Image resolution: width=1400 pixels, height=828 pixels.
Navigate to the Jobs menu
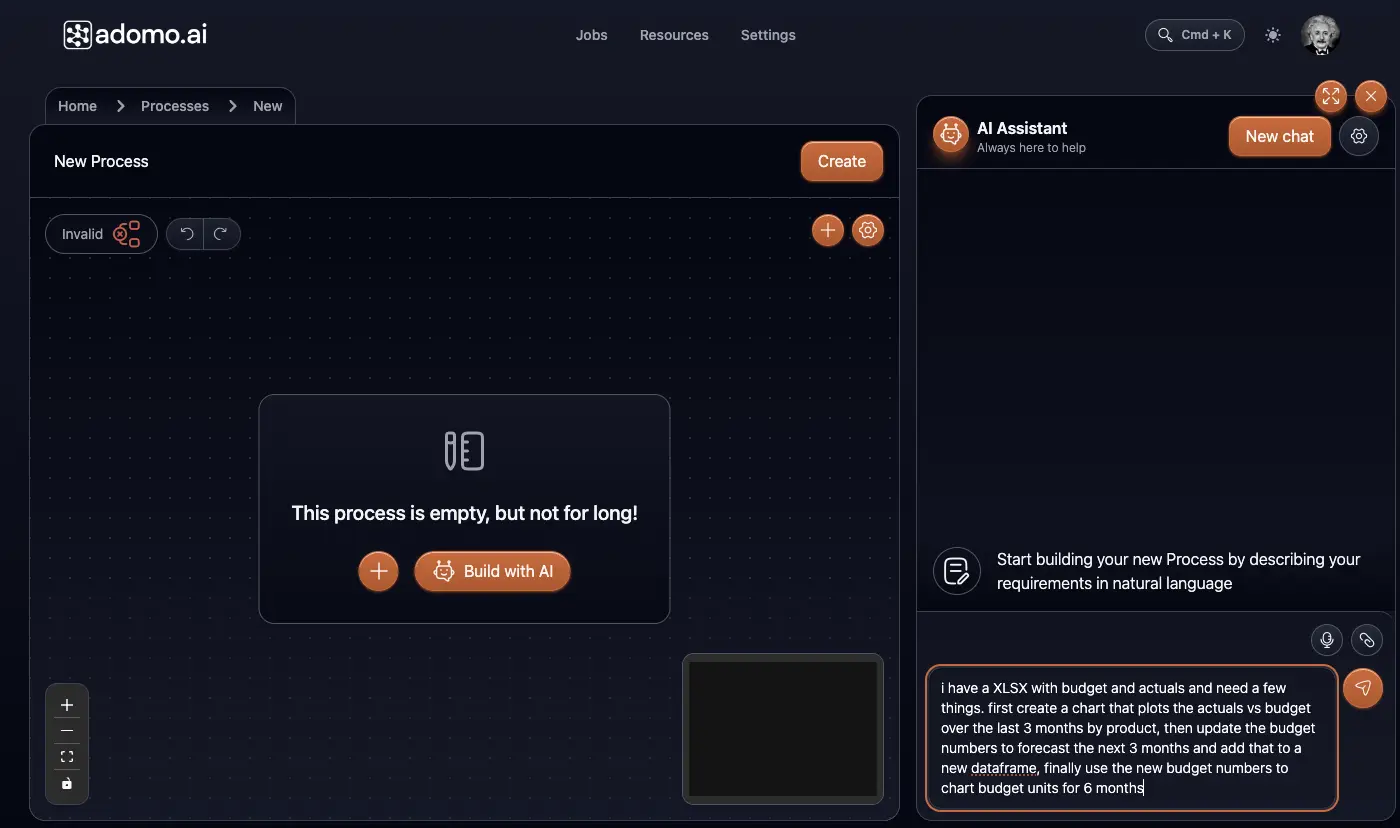coord(591,35)
